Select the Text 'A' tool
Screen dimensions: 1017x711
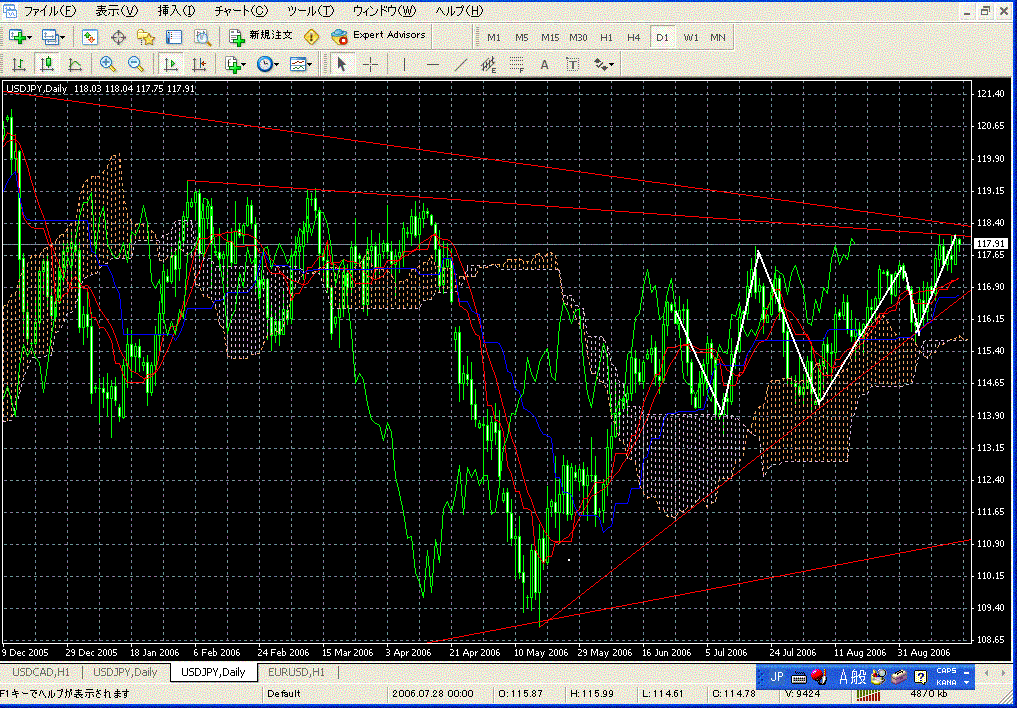(x=544, y=64)
